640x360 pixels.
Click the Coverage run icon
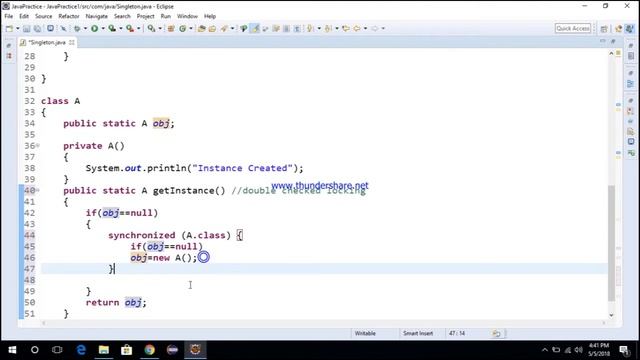(x=112, y=28)
